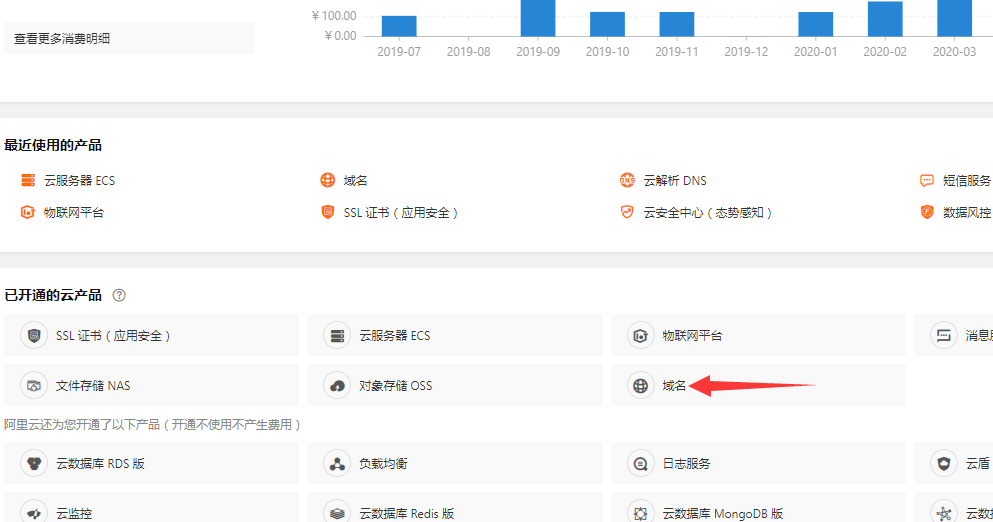Click the orange 域名 globe icon in recent products
Screen dimensions: 993x522
(327, 181)
